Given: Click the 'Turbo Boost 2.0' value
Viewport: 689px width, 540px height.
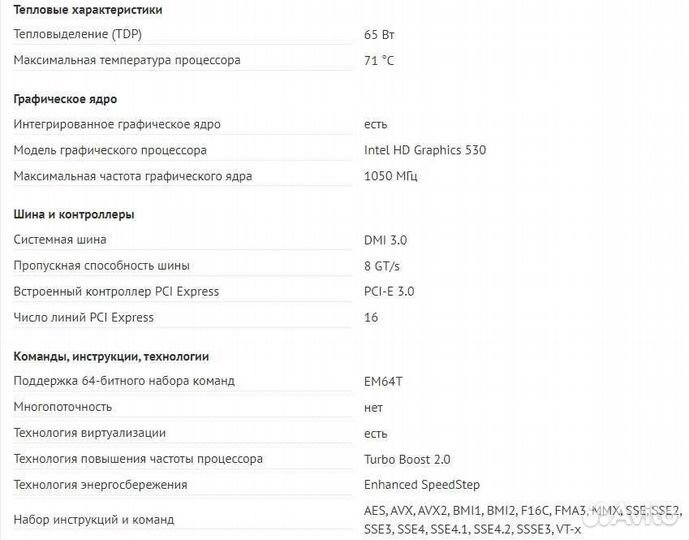Looking at the screenshot, I should (x=407, y=459).
